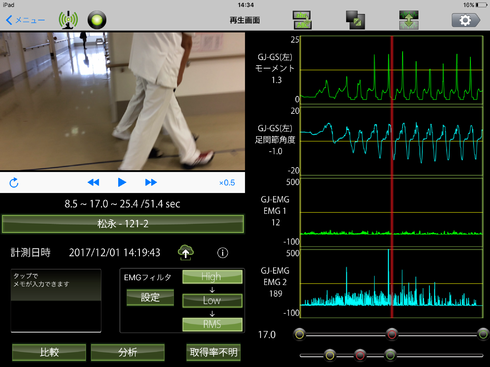Tap the walking video frame

122,101
